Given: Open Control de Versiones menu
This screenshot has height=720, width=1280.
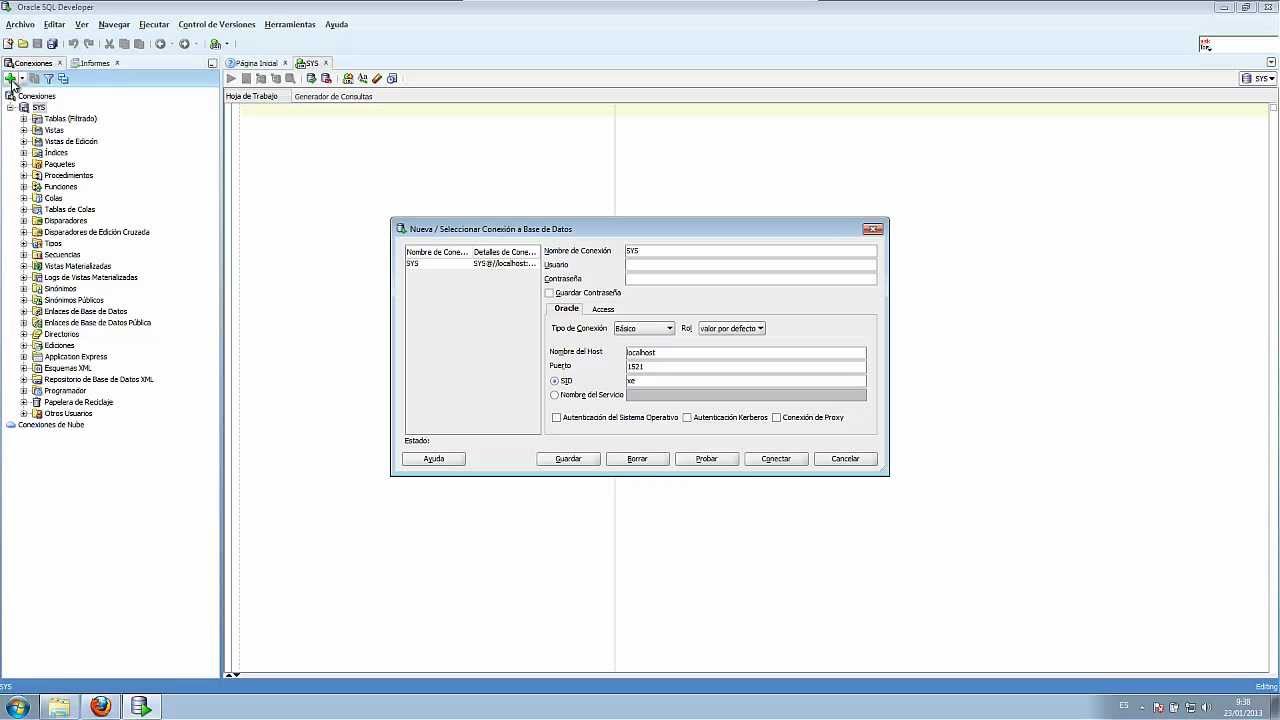Looking at the screenshot, I should click(217, 24).
